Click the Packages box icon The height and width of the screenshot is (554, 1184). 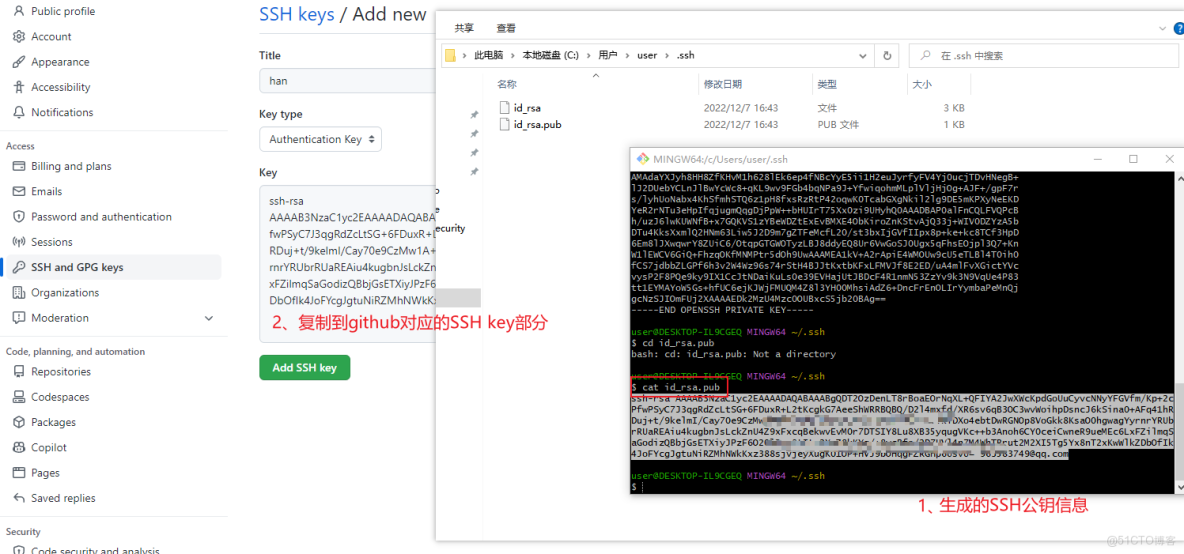[19, 422]
